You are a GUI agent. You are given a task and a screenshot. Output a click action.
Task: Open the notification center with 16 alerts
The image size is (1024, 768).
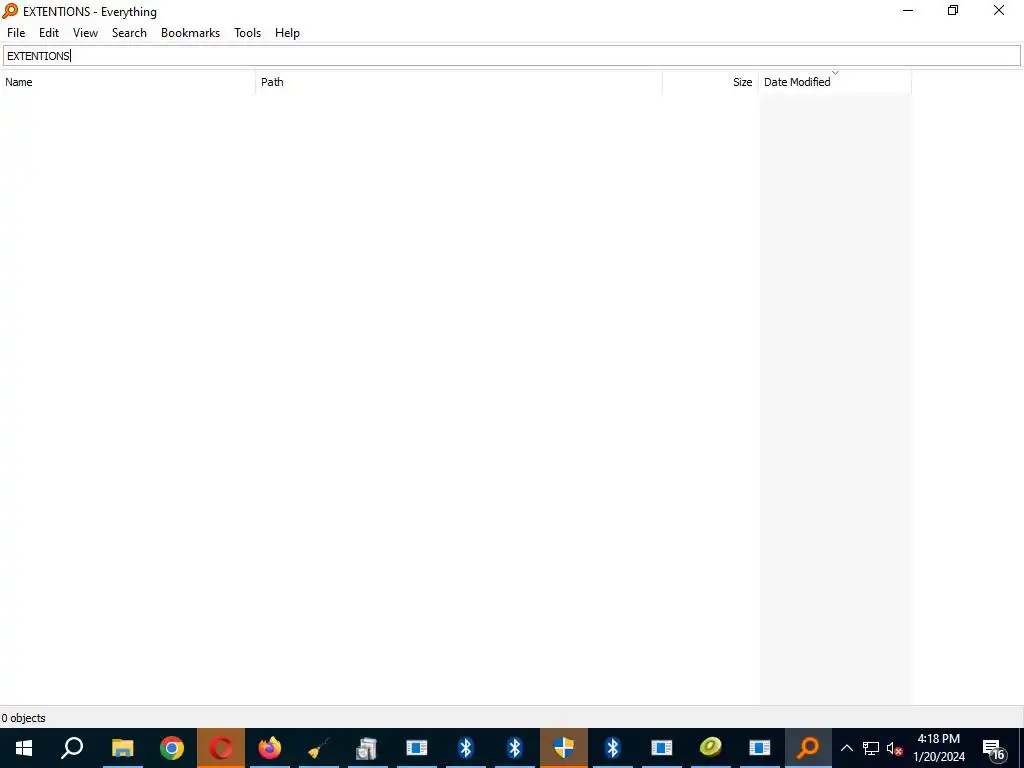tap(994, 748)
